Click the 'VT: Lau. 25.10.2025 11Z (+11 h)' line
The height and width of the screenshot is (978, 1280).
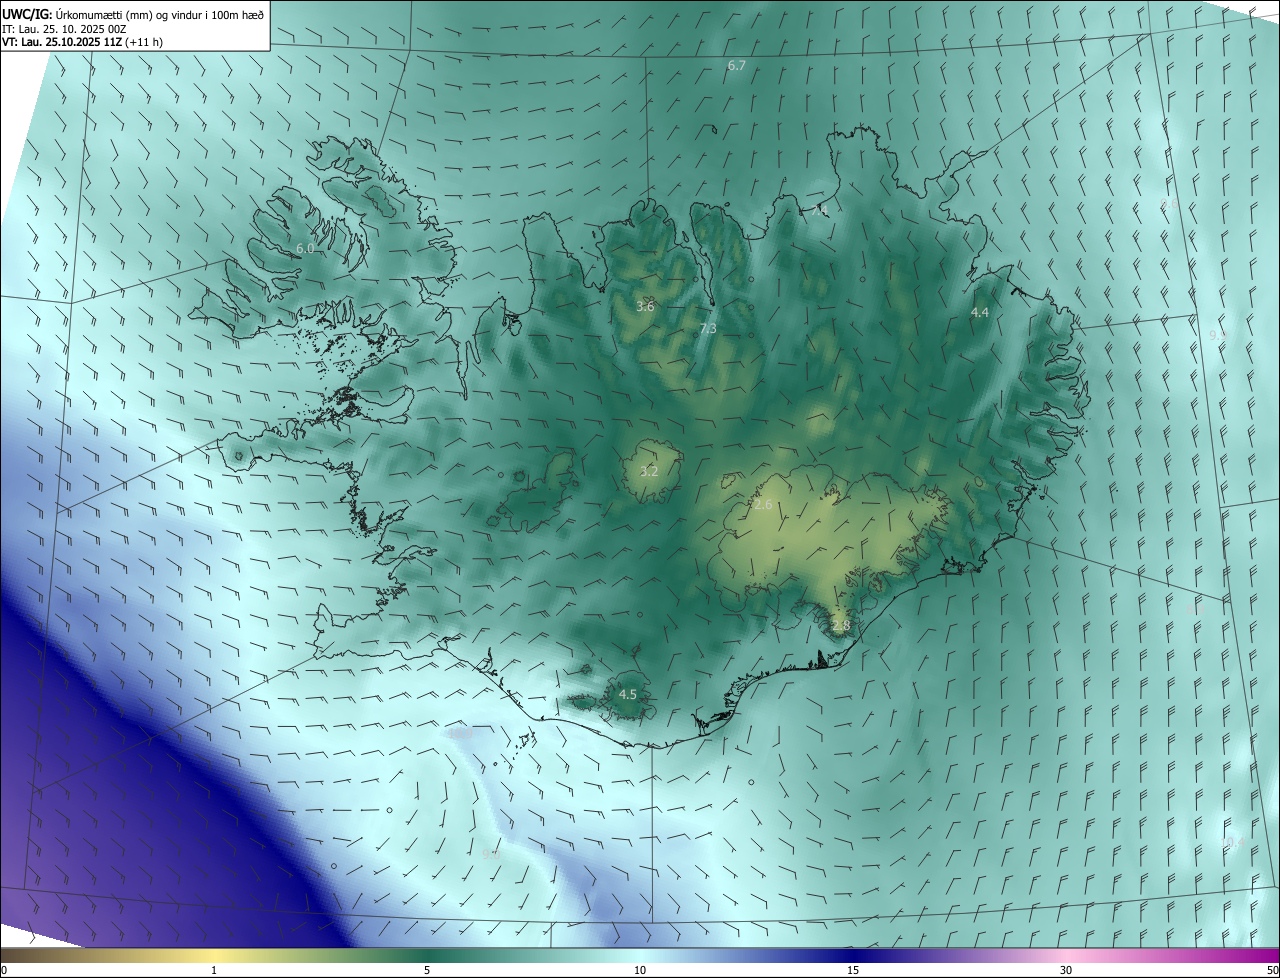[82, 42]
